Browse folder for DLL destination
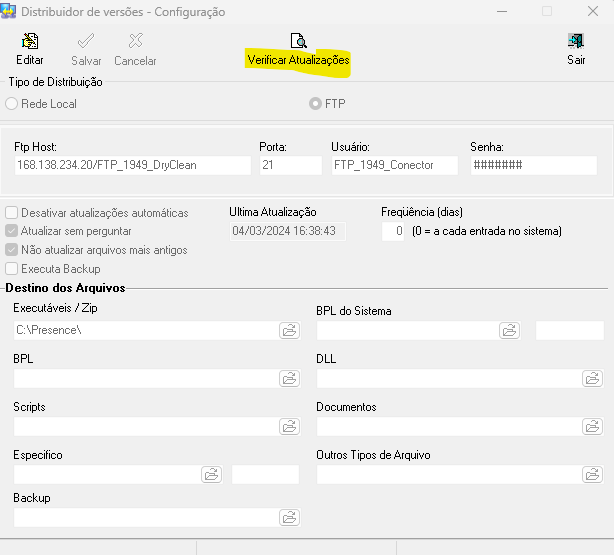The width and height of the screenshot is (614, 555). (x=592, y=378)
